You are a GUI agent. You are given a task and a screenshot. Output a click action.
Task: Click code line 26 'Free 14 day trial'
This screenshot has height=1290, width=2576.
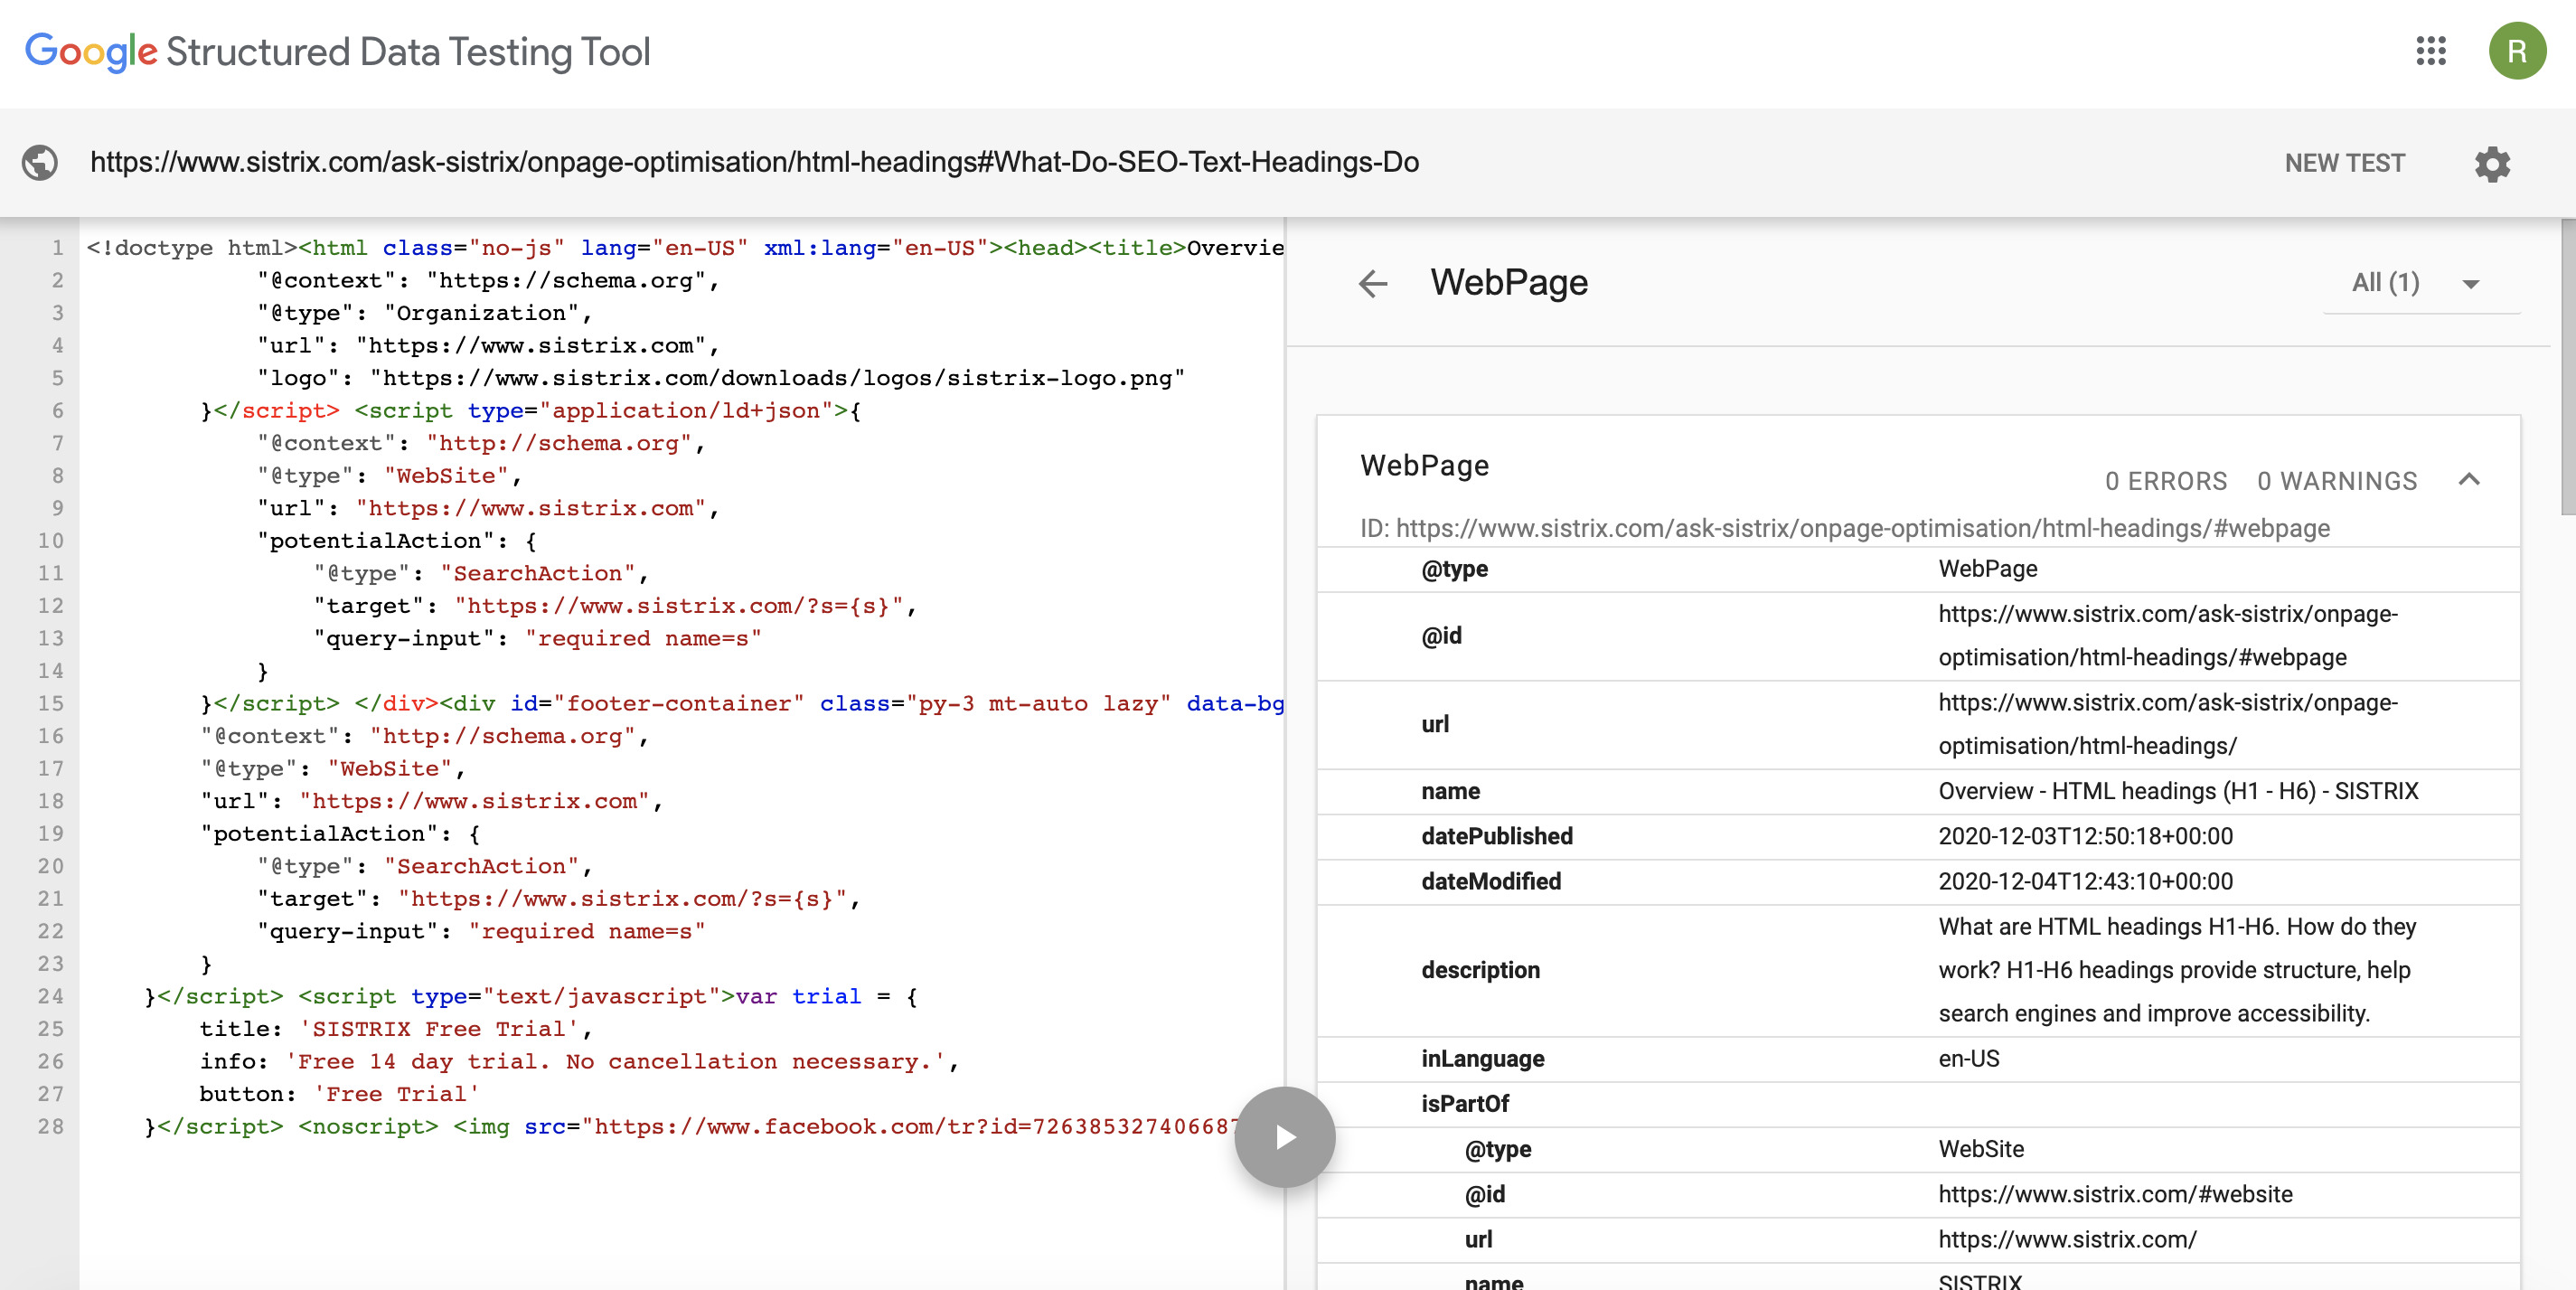579,1061
